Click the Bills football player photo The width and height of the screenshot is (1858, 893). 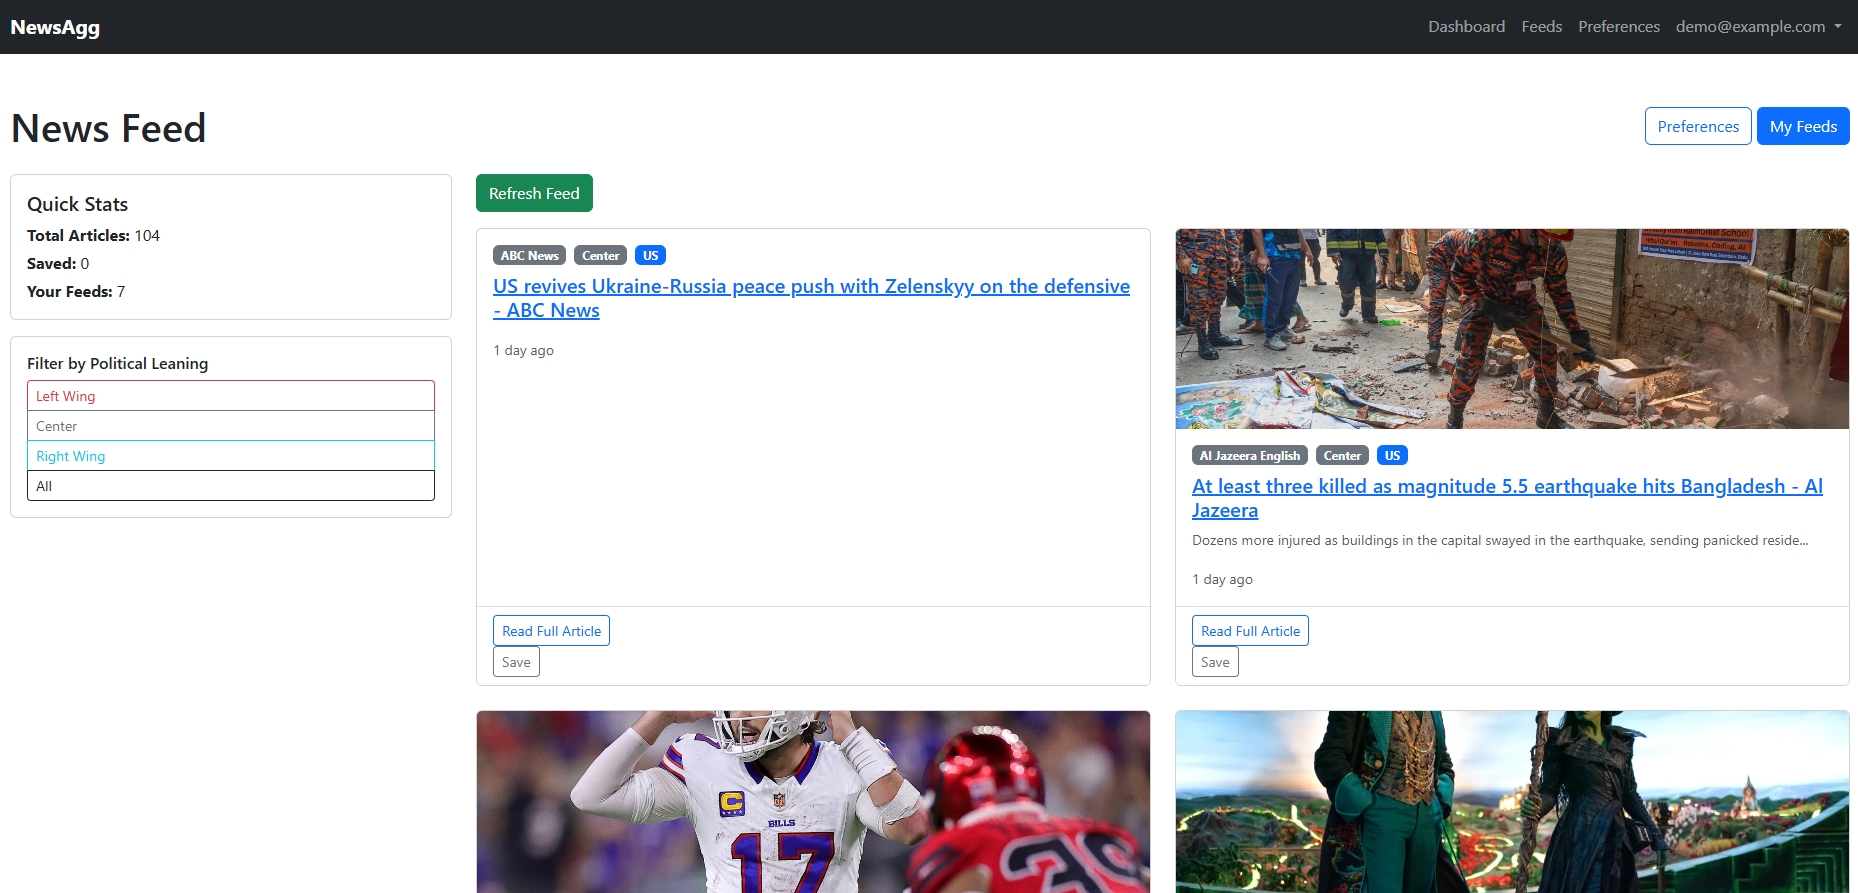coord(813,801)
